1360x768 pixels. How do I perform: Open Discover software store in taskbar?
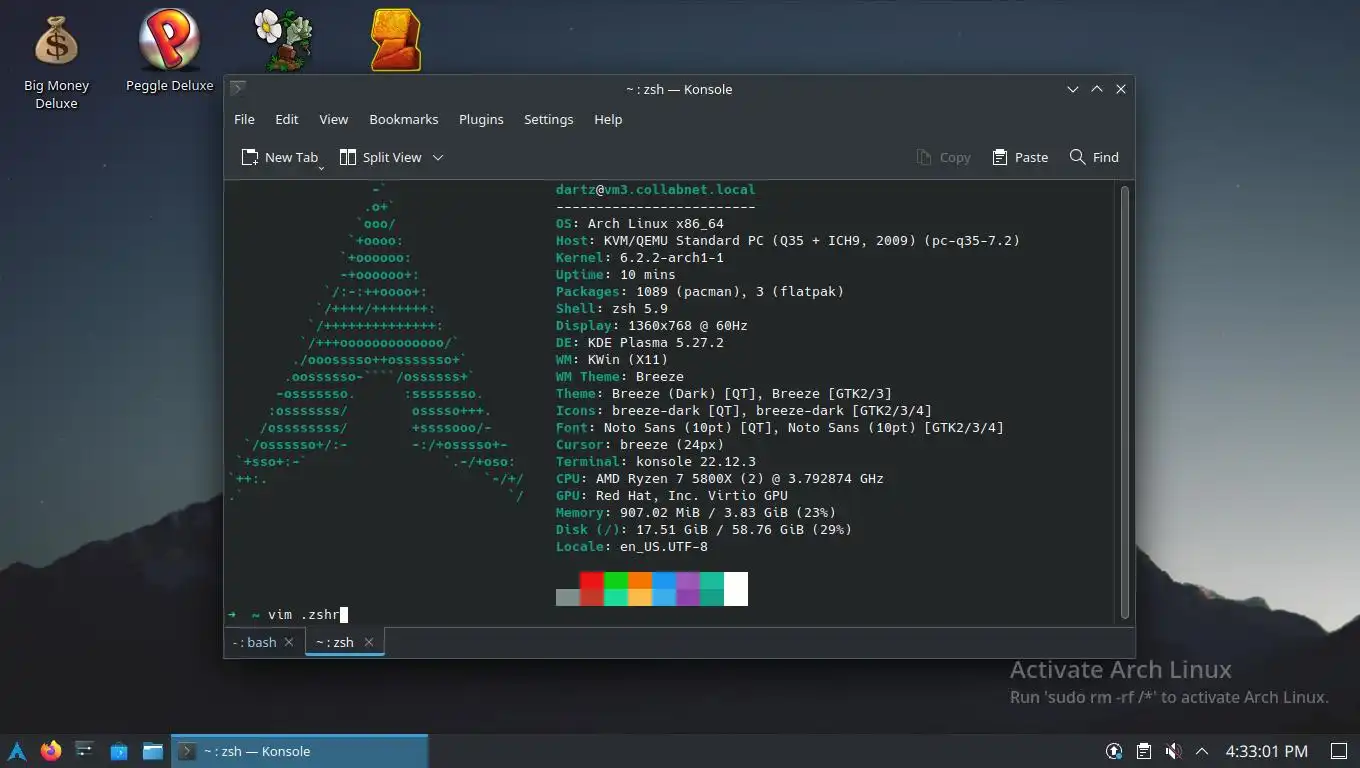pyautogui.click(x=119, y=751)
